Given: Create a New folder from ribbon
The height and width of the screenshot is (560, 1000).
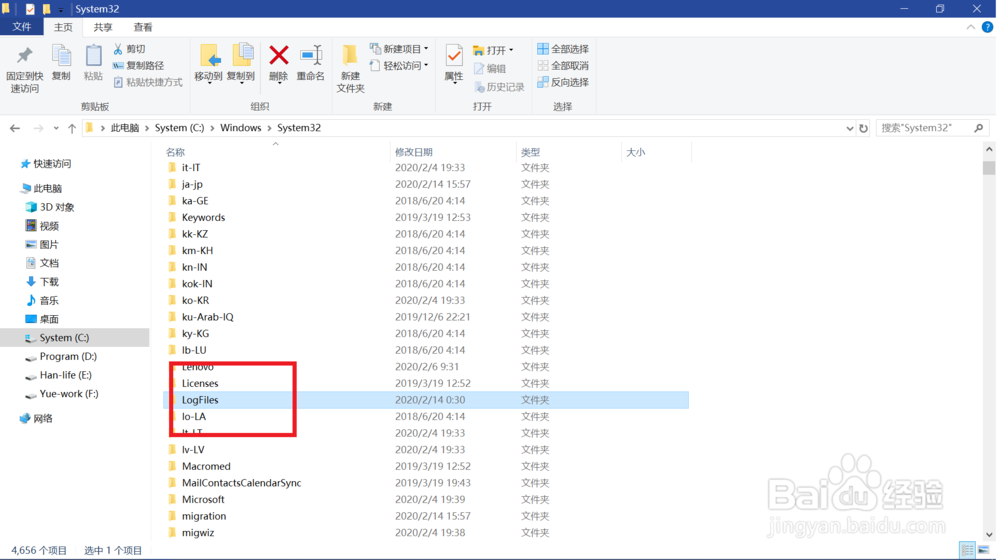Looking at the screenshot, I should click(x=350, y=69).
